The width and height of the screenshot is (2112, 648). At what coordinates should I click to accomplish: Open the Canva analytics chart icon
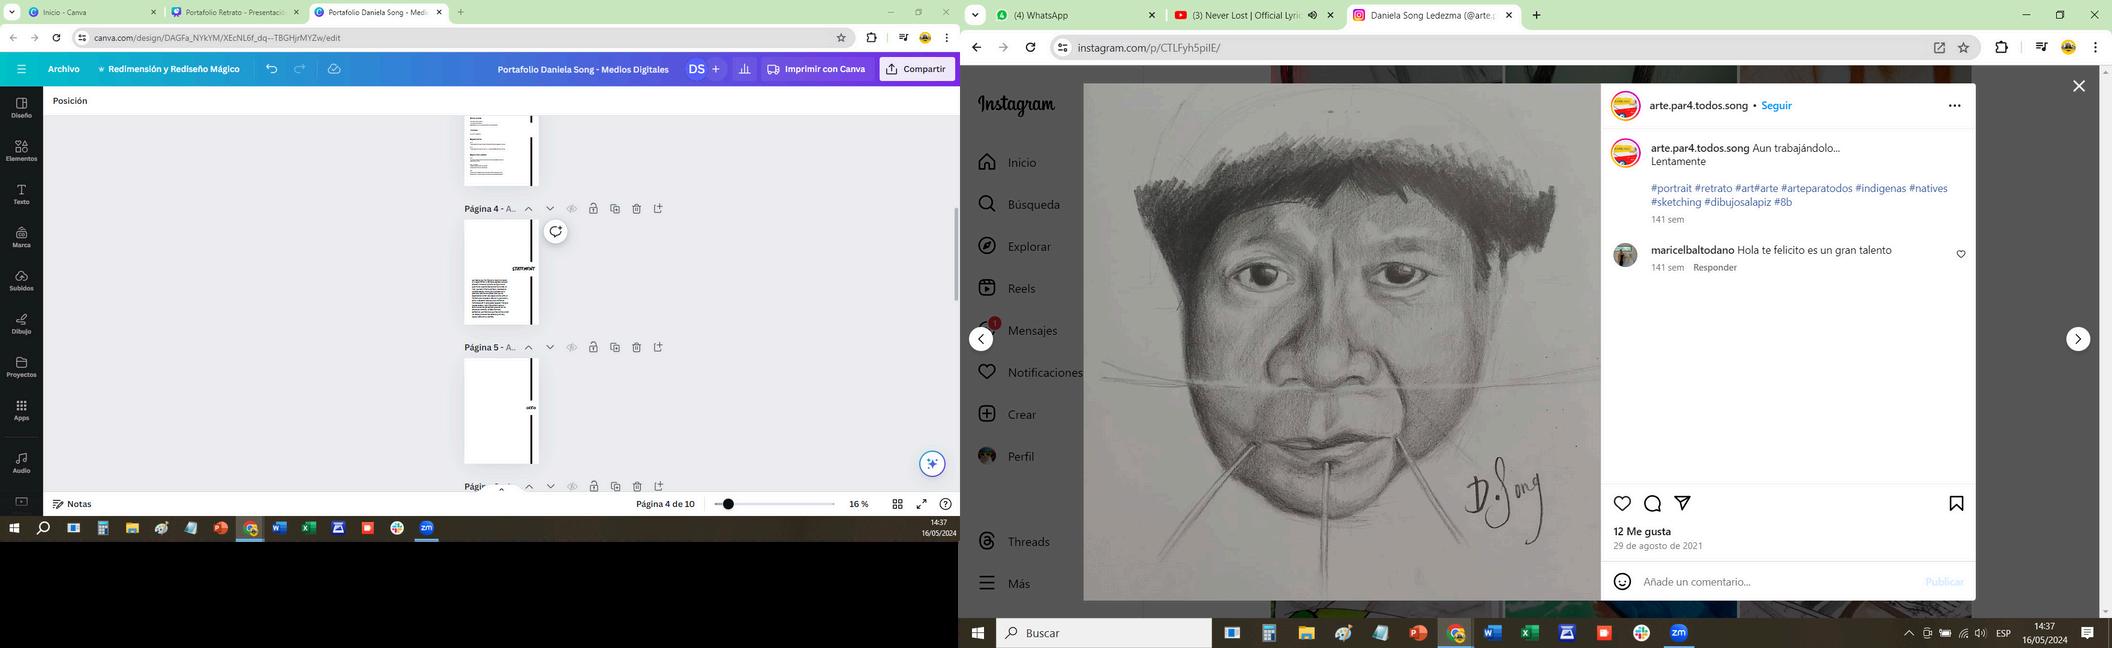[x=744, y=69]
